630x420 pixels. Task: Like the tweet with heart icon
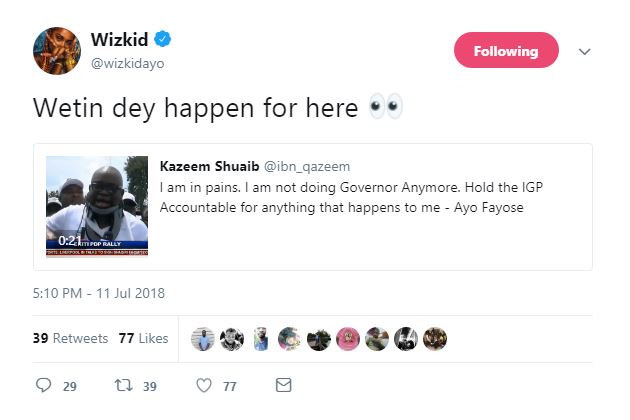204,385
